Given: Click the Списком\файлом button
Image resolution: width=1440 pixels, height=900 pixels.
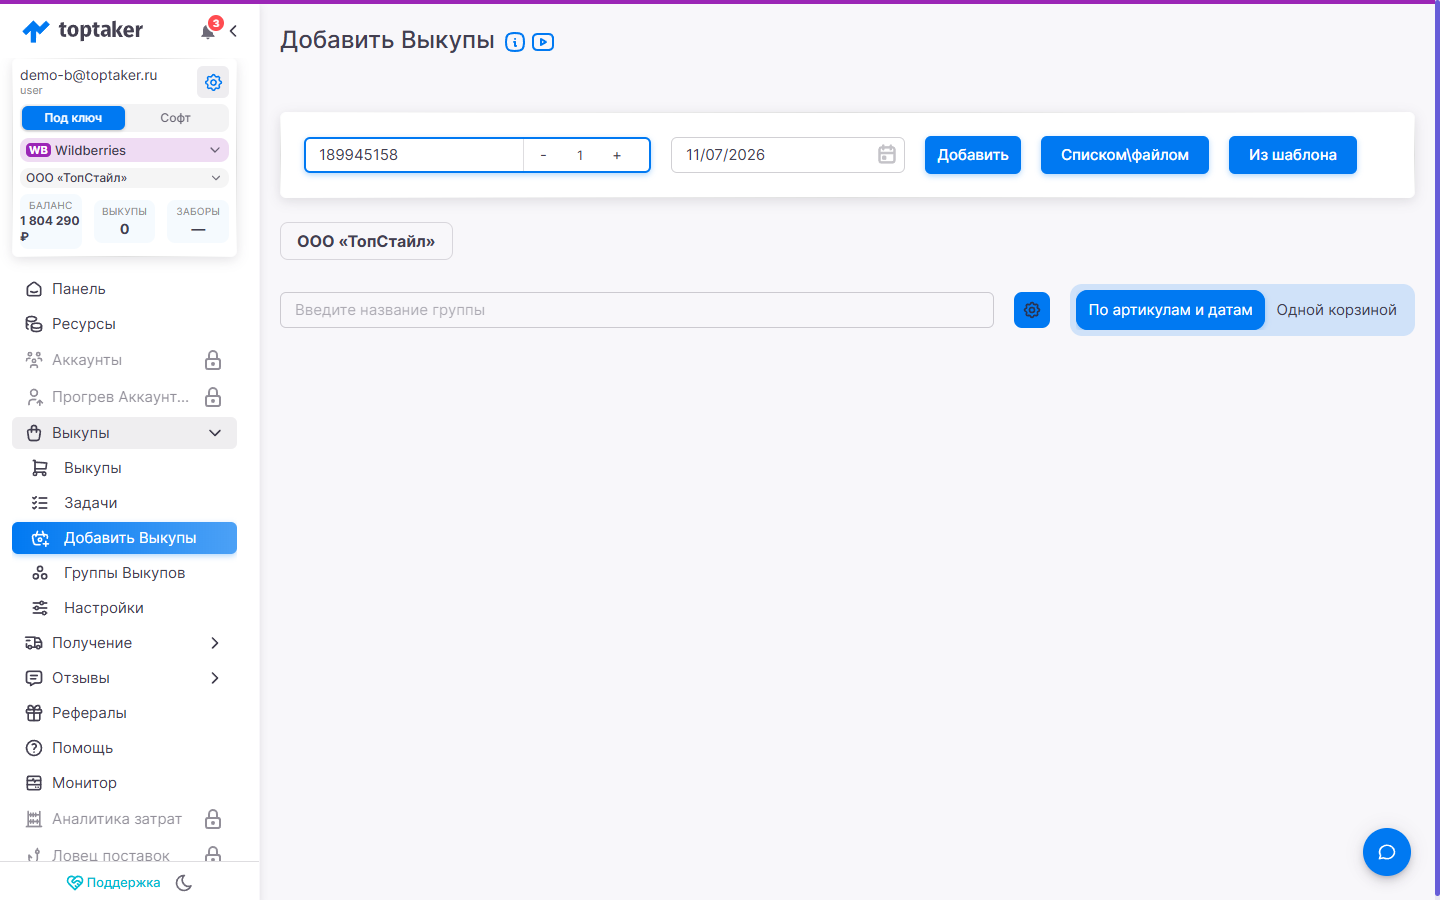Looking at the screenshot, I should click(1125, 155).
